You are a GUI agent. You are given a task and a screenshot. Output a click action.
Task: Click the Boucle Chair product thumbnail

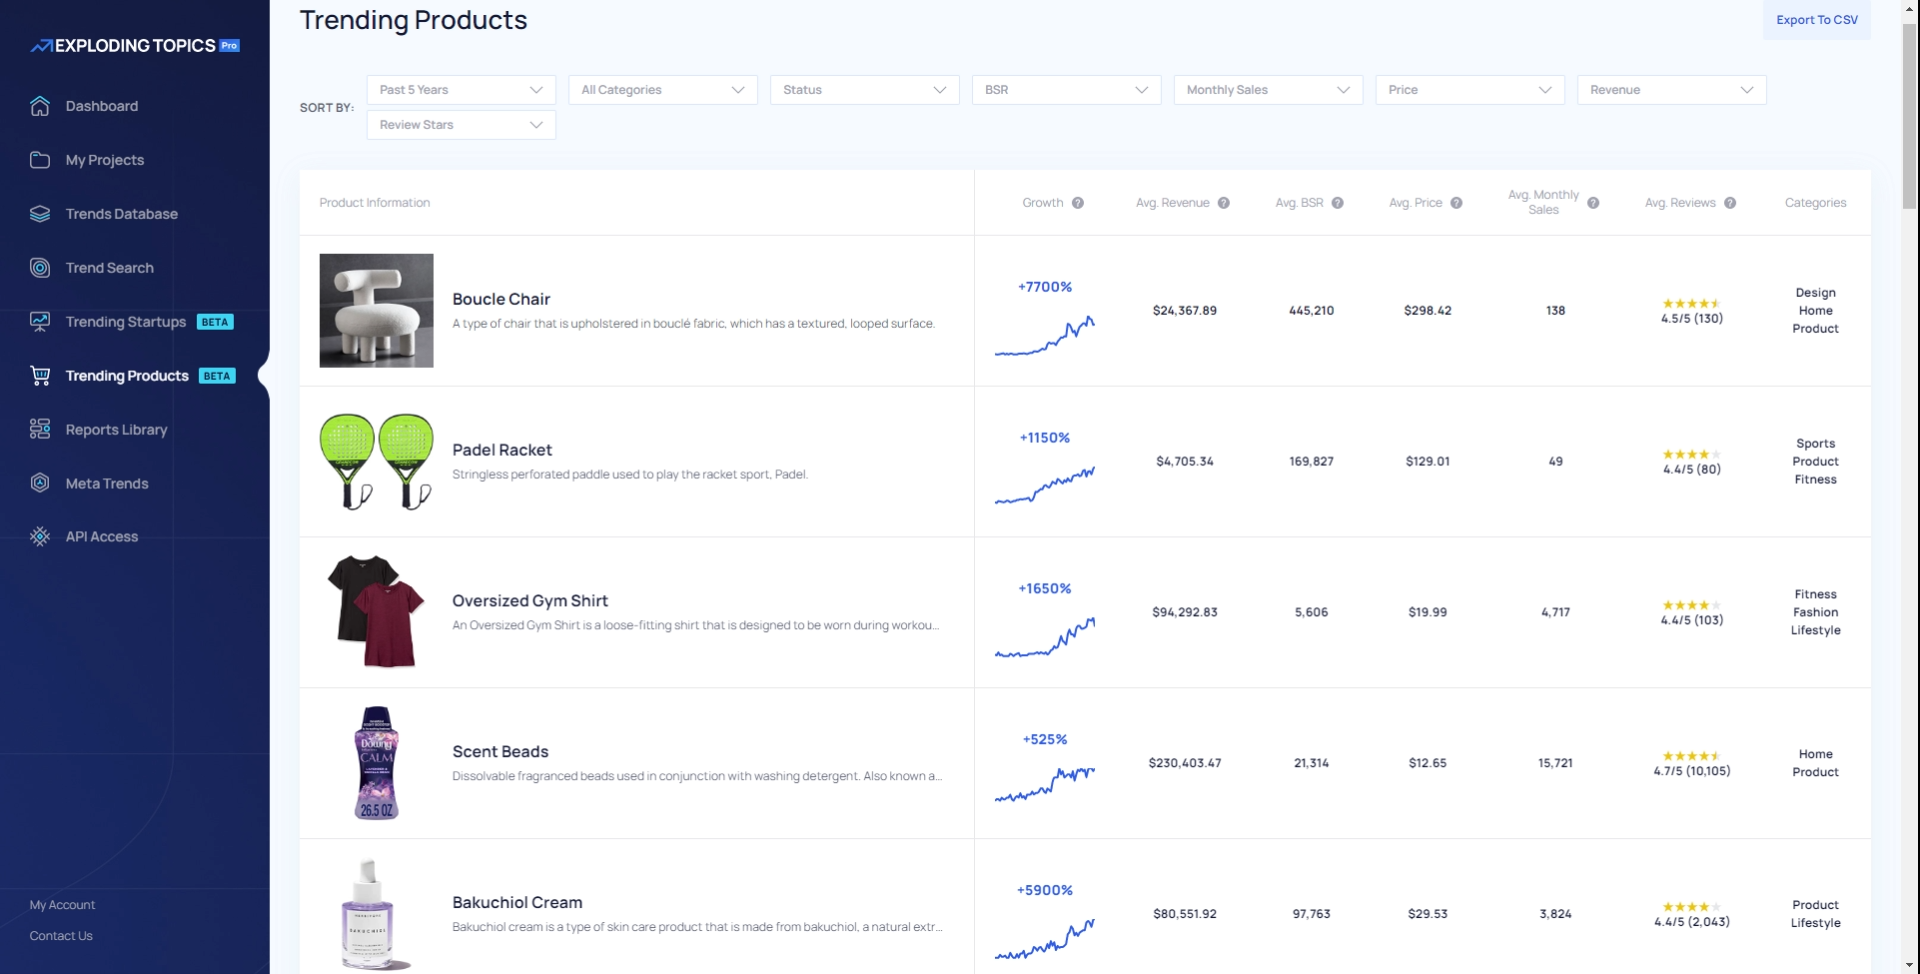tap(376, 310)
